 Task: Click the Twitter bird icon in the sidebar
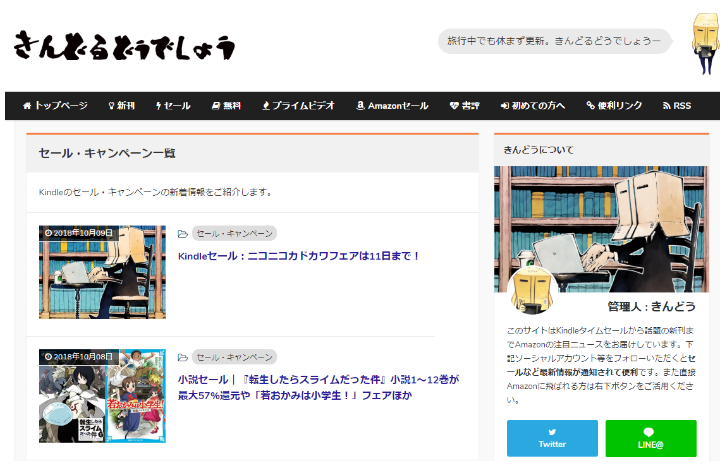tap(552, 432)
